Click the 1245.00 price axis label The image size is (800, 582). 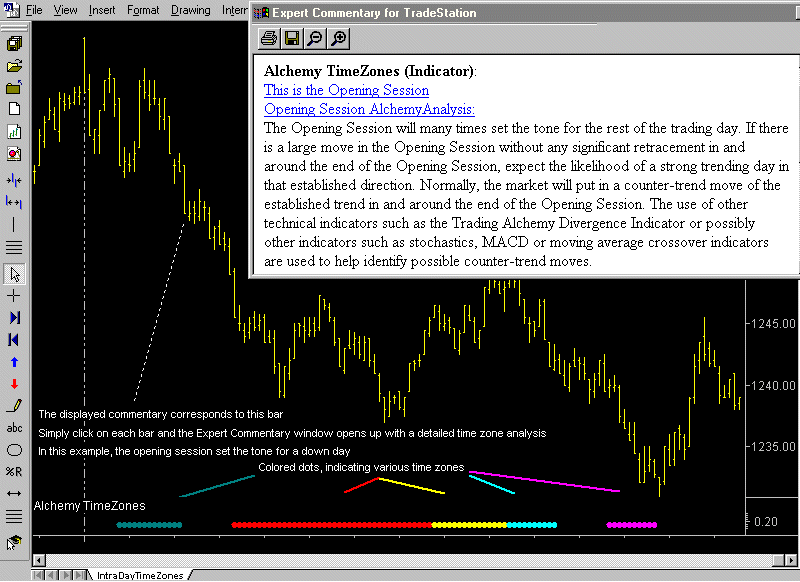773,324
